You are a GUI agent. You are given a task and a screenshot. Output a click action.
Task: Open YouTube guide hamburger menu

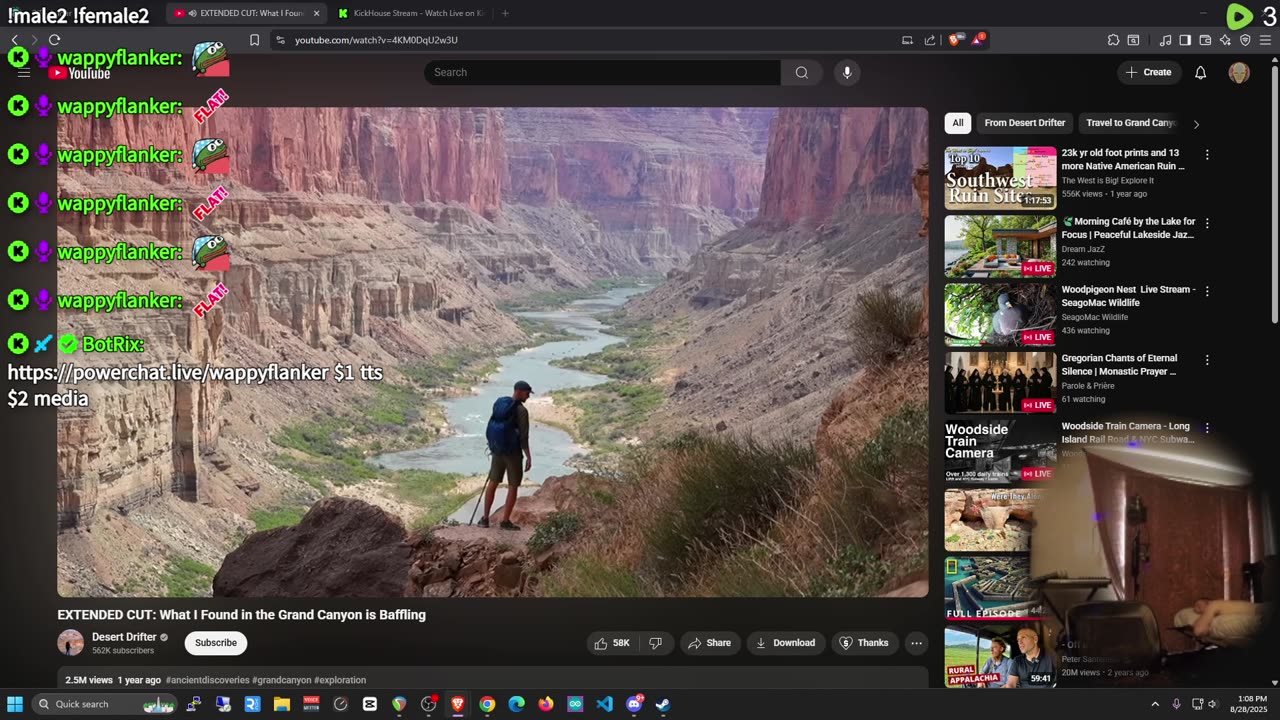point(24,73)
